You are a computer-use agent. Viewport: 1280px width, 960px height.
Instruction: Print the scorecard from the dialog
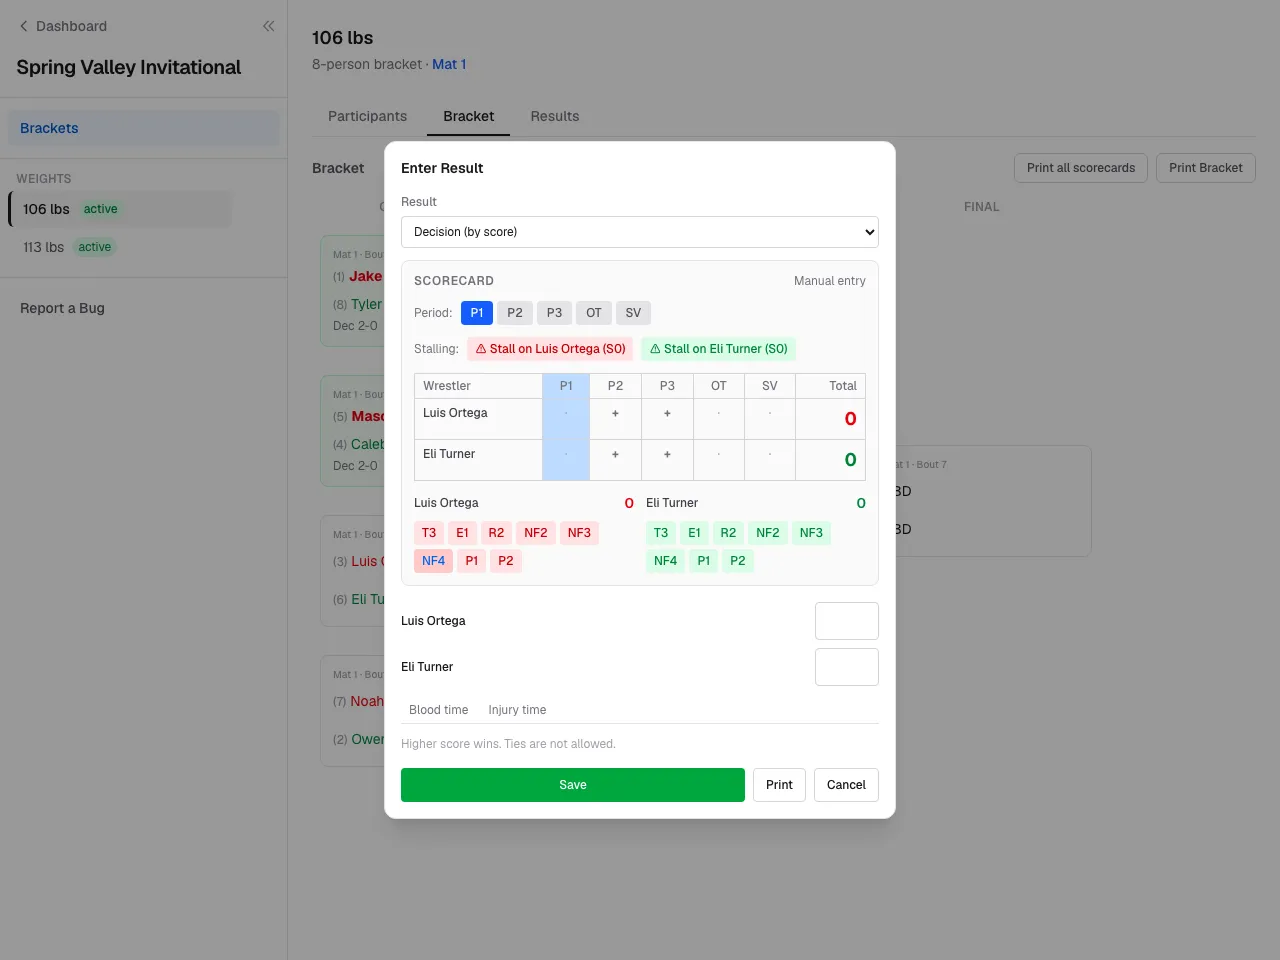[x=779, y=785]
